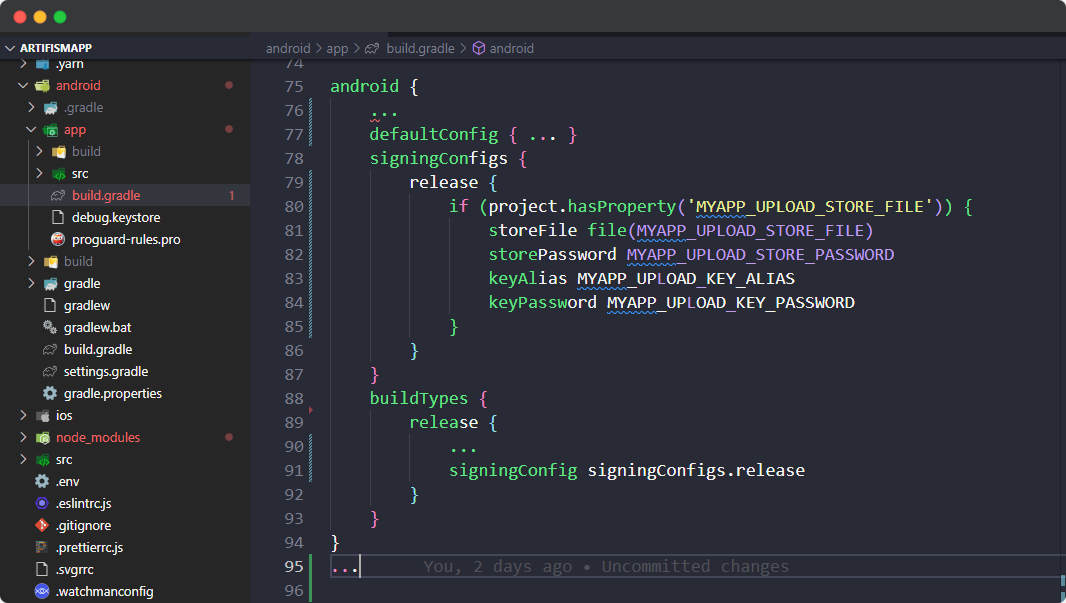Select build.gradle breadcrumb in the path bar
This screenshot has height=603, width=1066.
pos(420,48)
